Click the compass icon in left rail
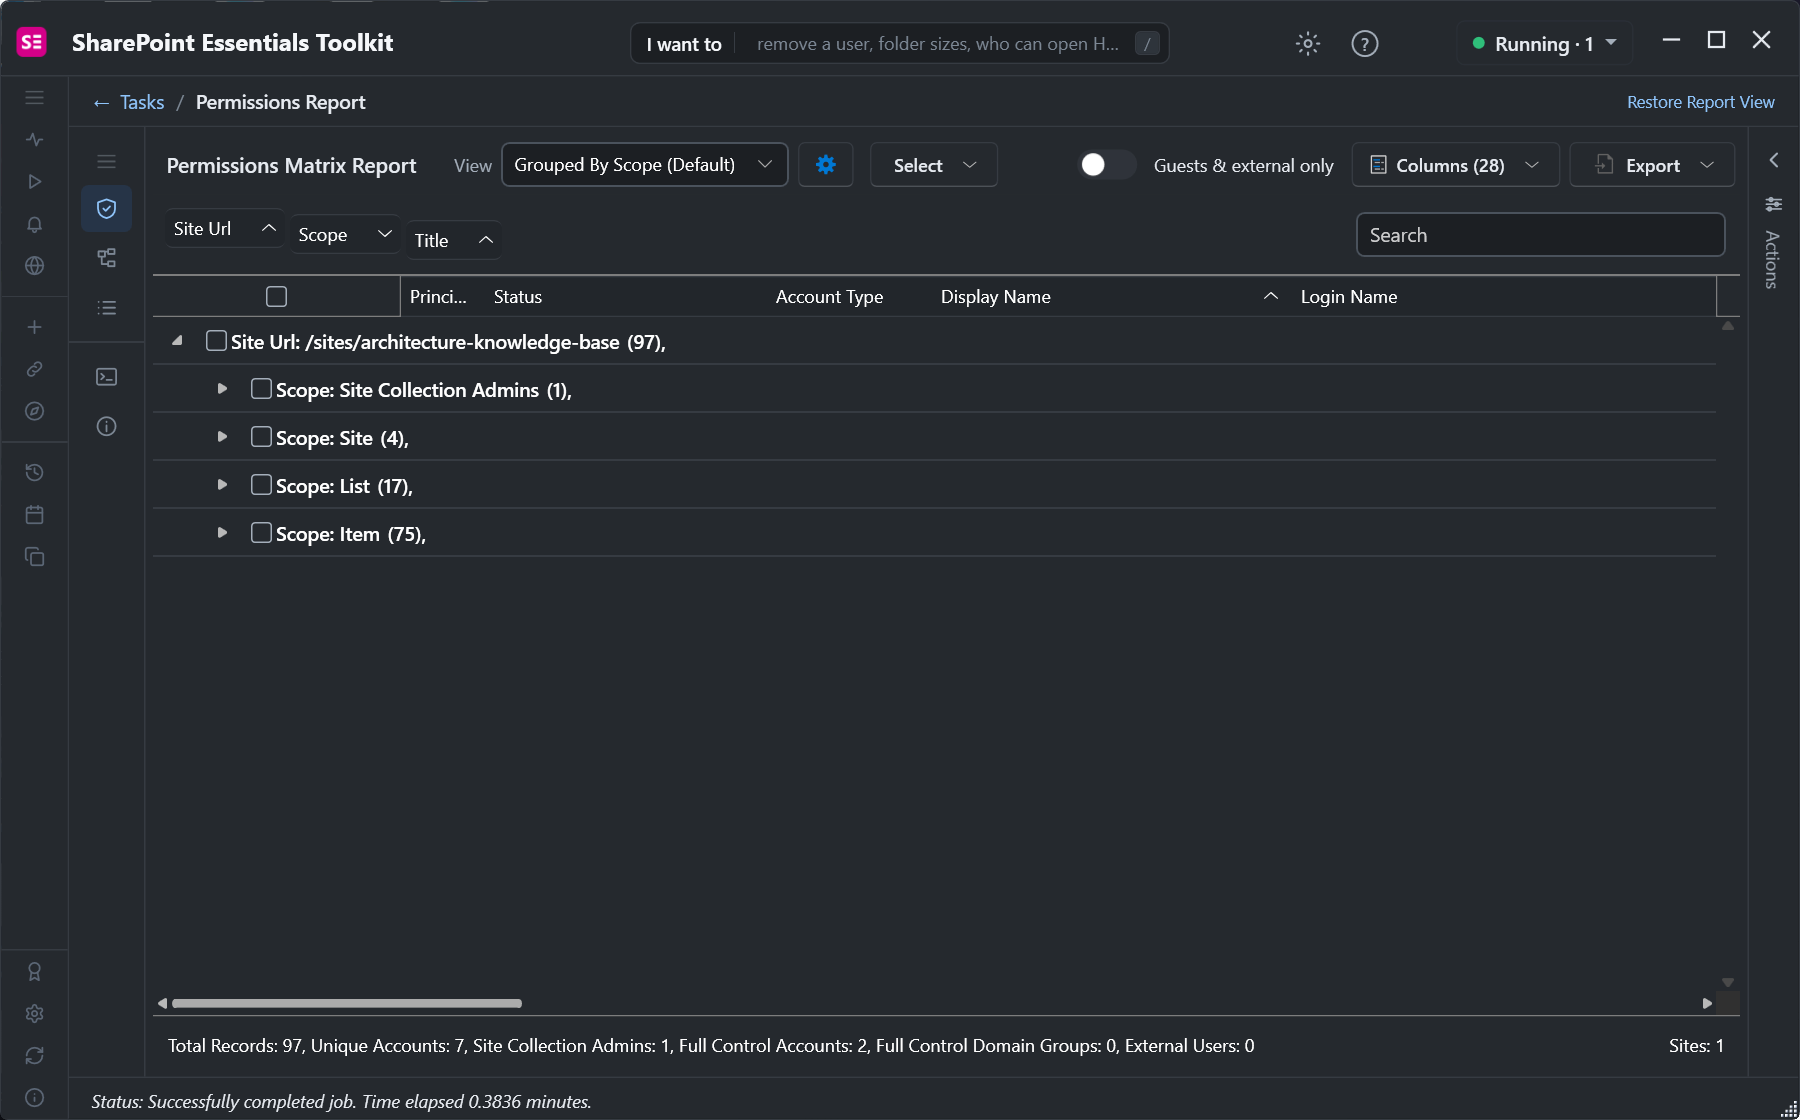Viewport: 1800px width, 1120px height. point(35,411)
